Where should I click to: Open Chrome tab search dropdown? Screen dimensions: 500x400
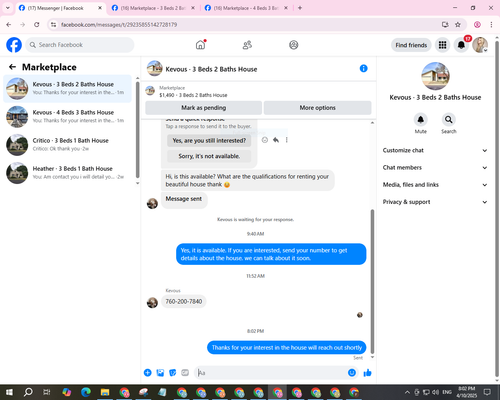coord(8,8)
